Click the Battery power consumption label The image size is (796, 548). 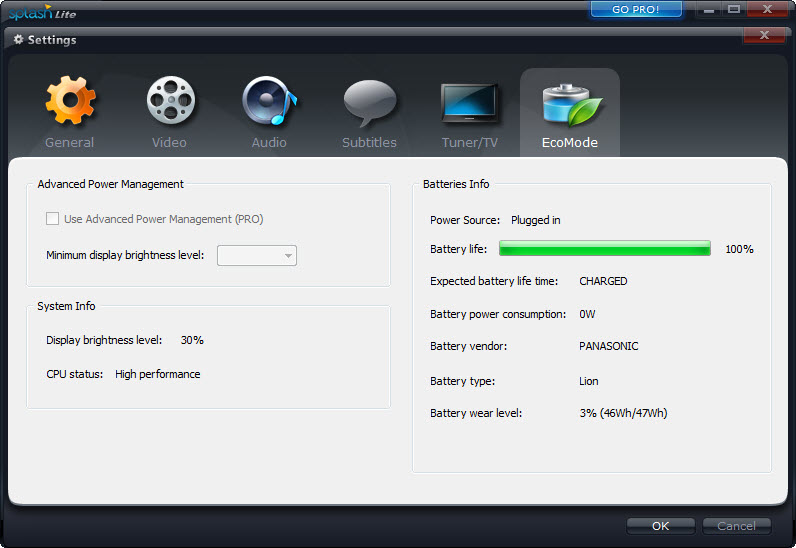(x=498, y=314)
